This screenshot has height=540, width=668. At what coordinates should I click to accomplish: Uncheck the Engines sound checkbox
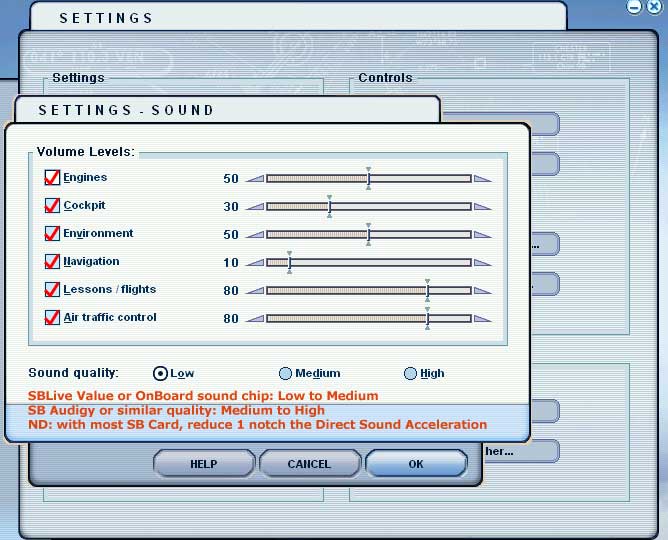point(52,177)
